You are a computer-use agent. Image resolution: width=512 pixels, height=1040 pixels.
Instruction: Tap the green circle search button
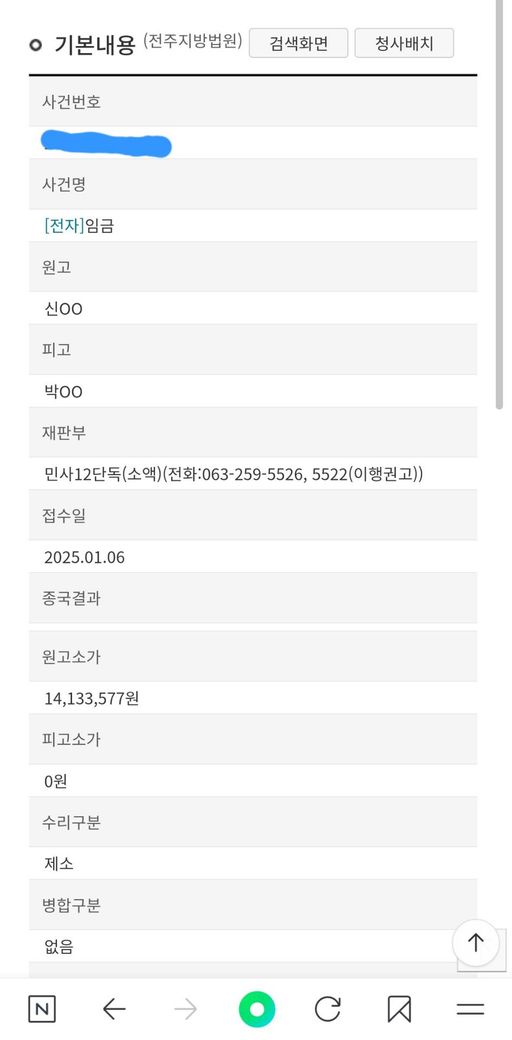coord(257,1009)
